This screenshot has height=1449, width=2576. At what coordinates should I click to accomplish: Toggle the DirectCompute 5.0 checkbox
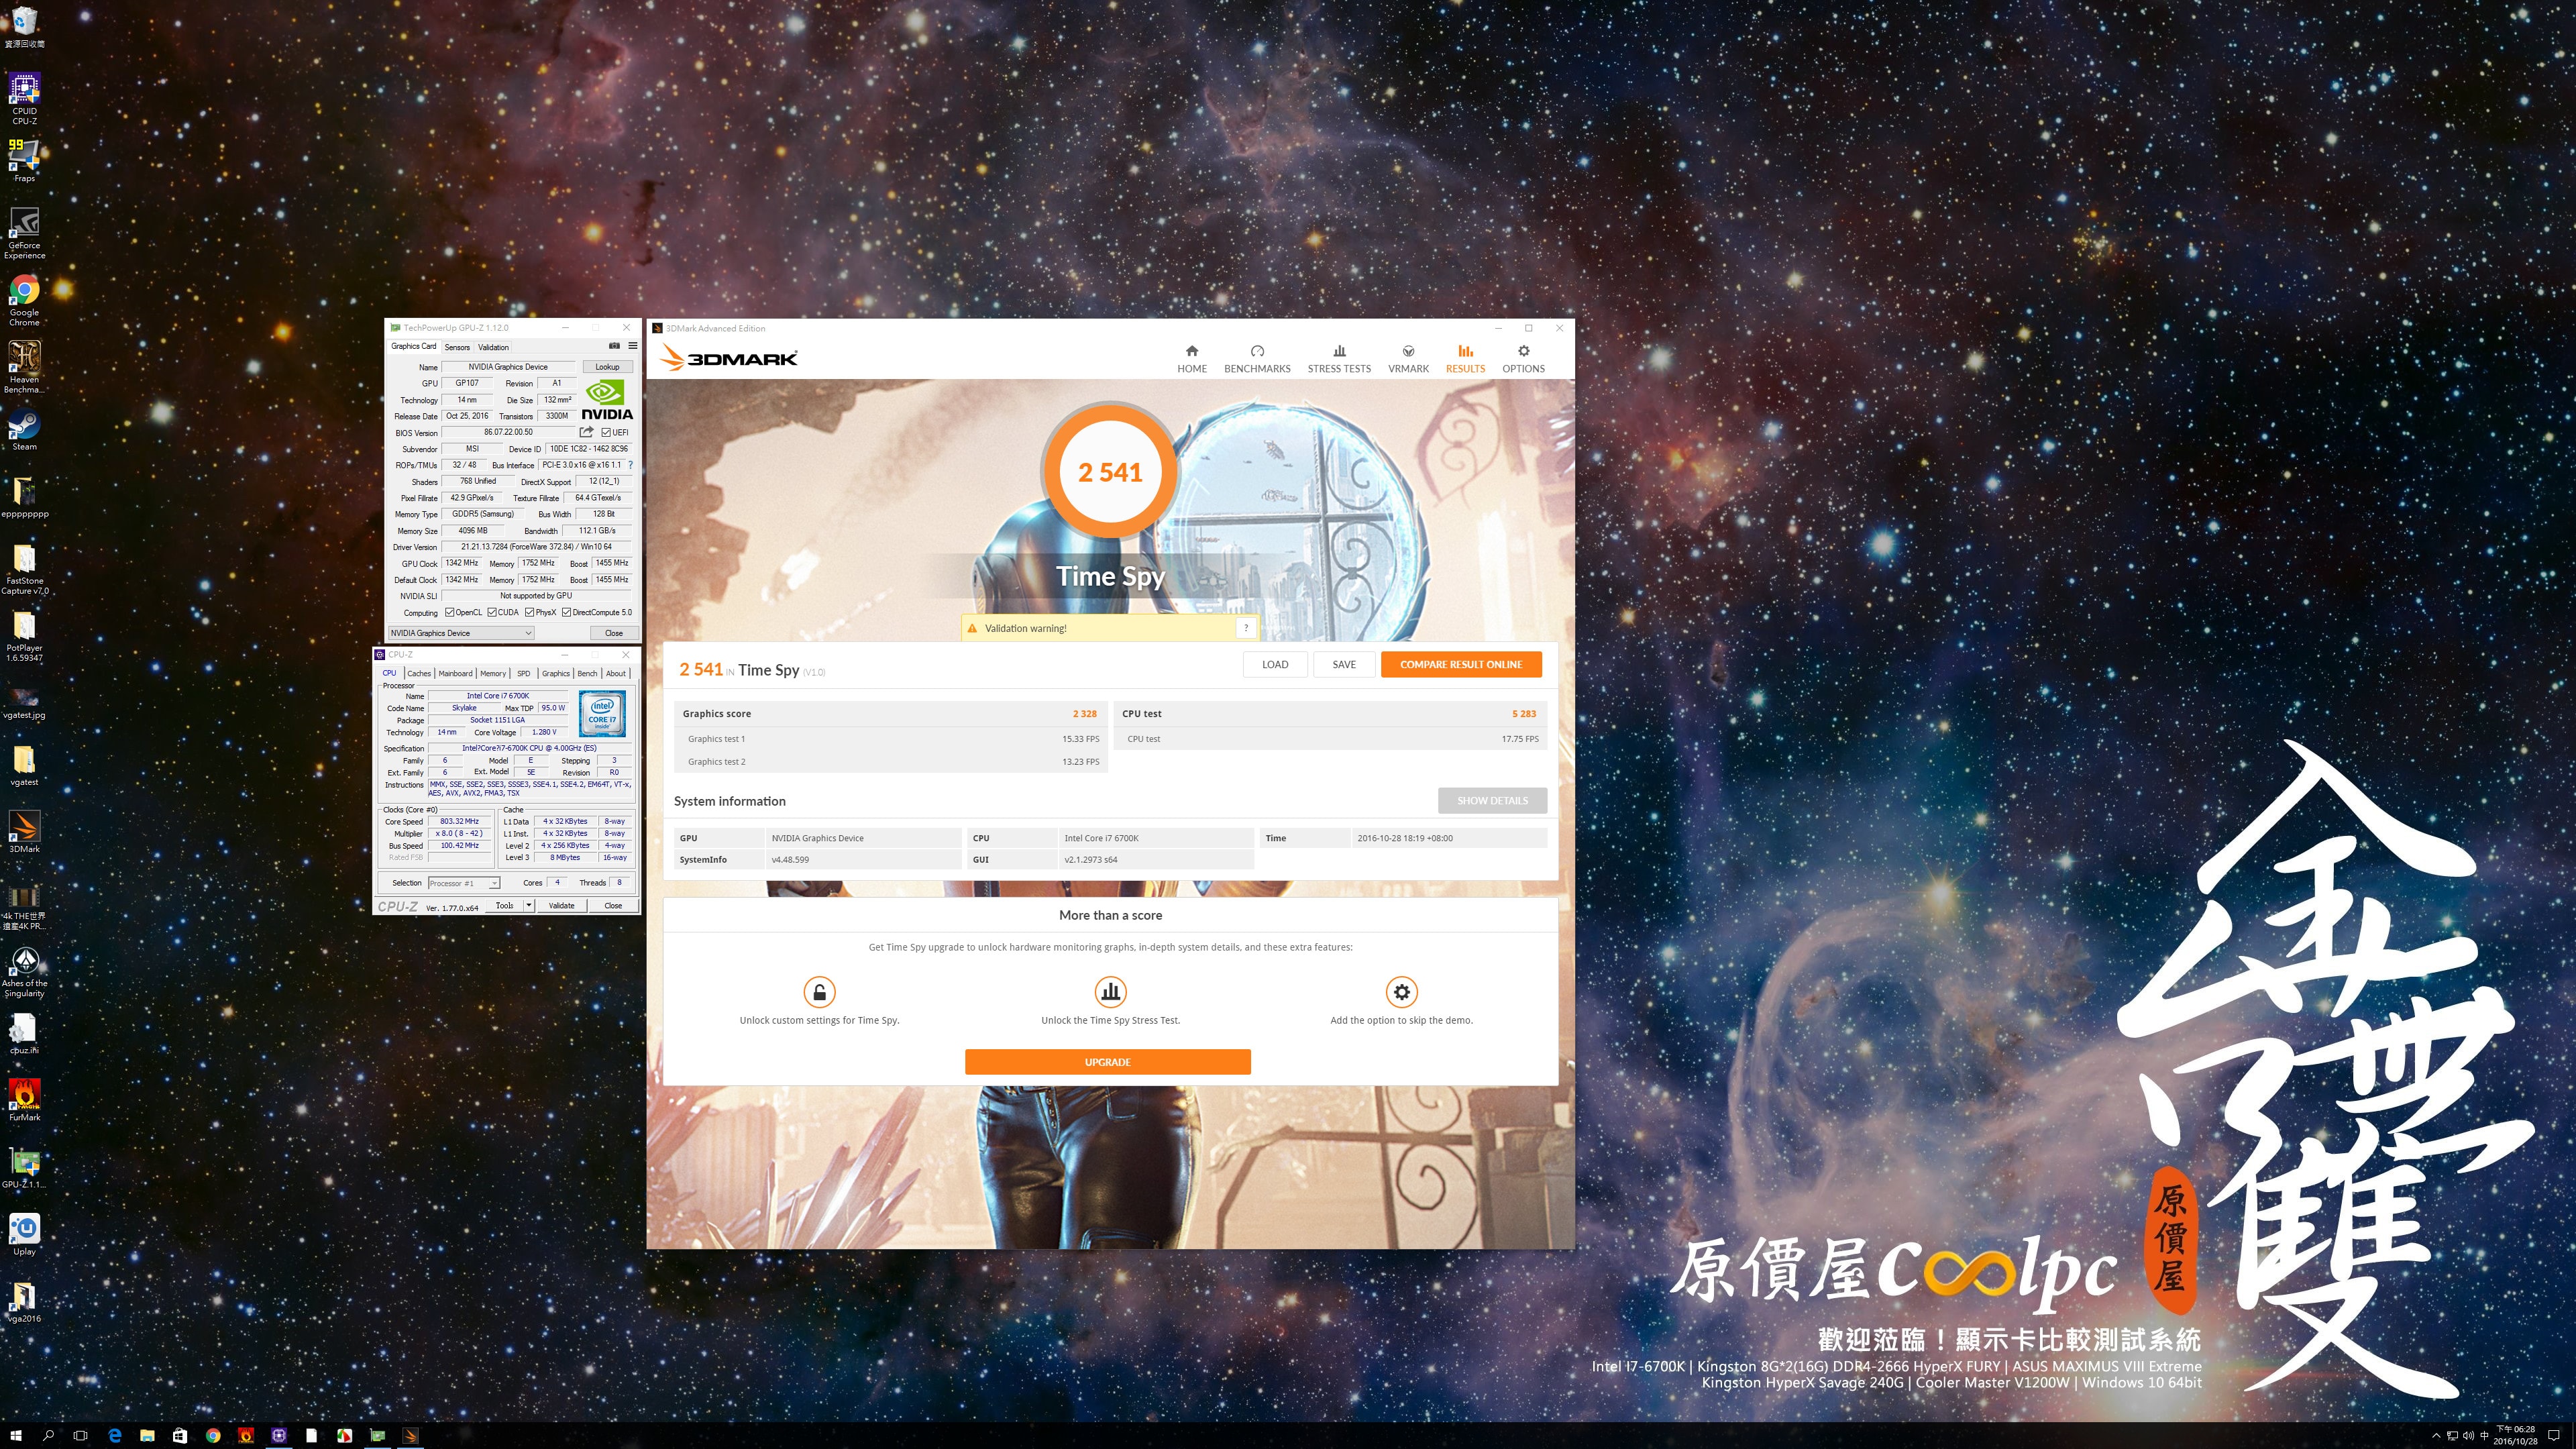tap(567, 612)
